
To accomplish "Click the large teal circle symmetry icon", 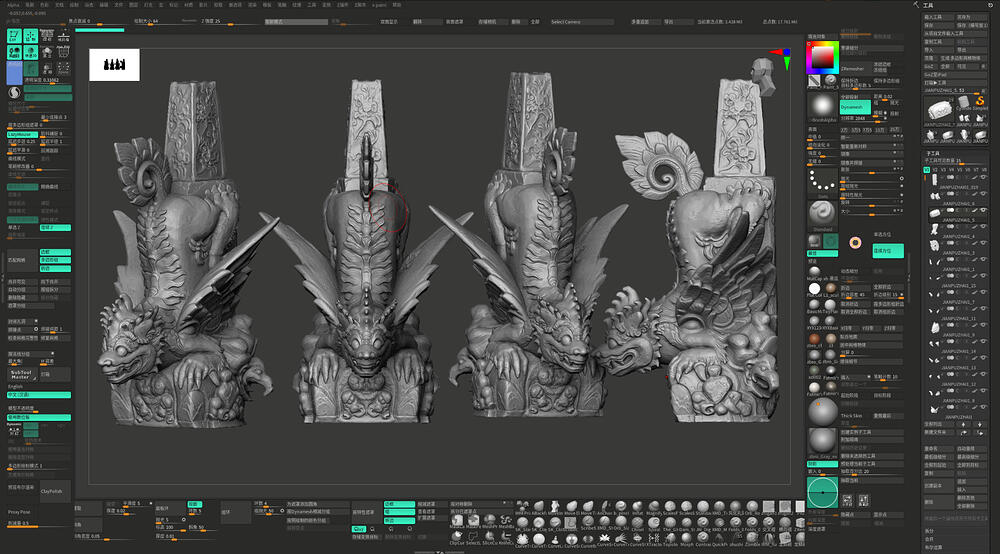I will (x=825, y=492).
